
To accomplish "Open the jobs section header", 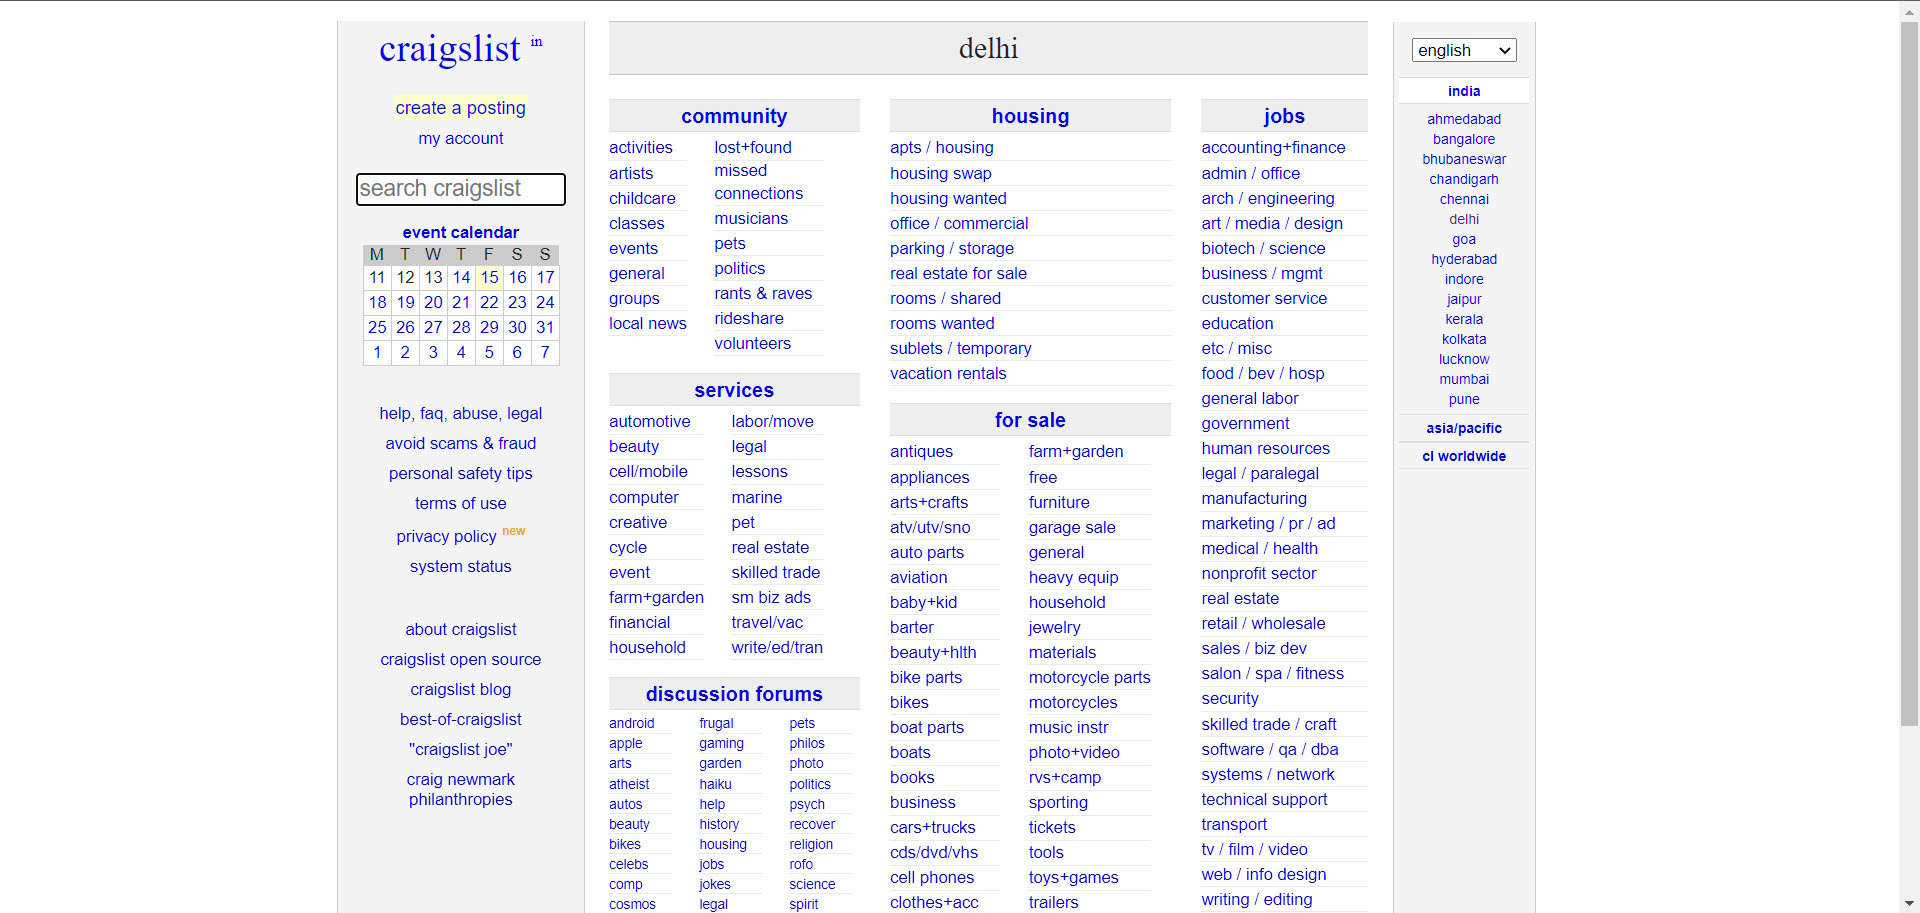I will (x=1284, y=116).
